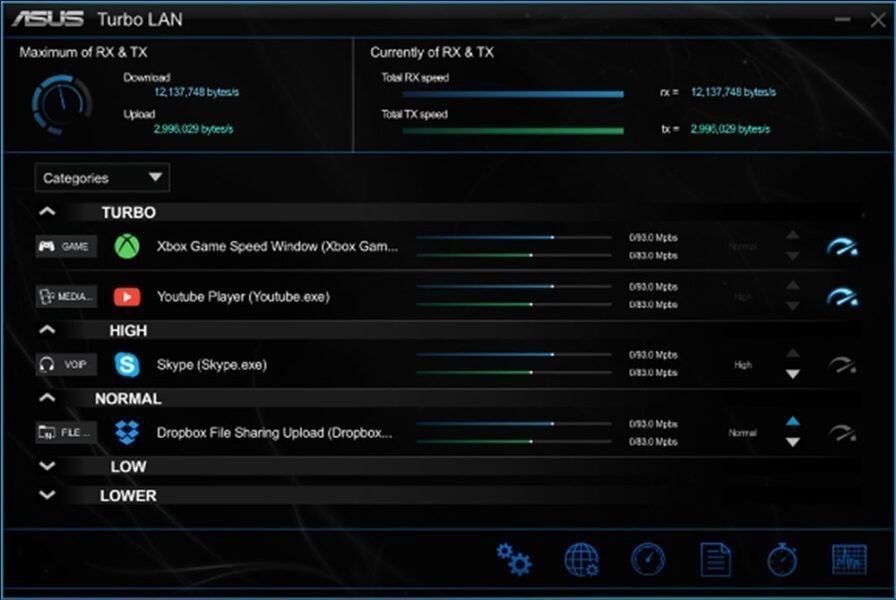Toggle turbo speed for Xbox Game Speed Window
This screenshot has width=896, height=600.
[x=842, y=246]
